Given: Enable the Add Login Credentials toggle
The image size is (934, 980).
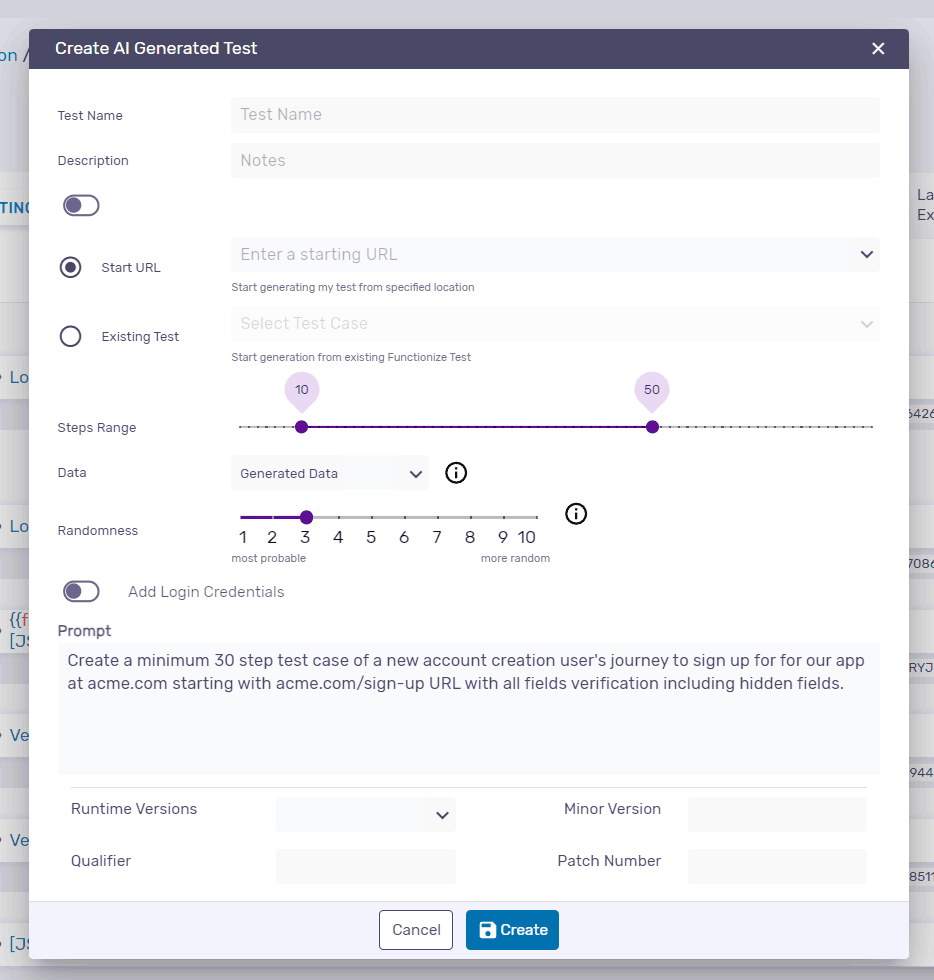Looking at the screenshot, I should pos(81,591).
